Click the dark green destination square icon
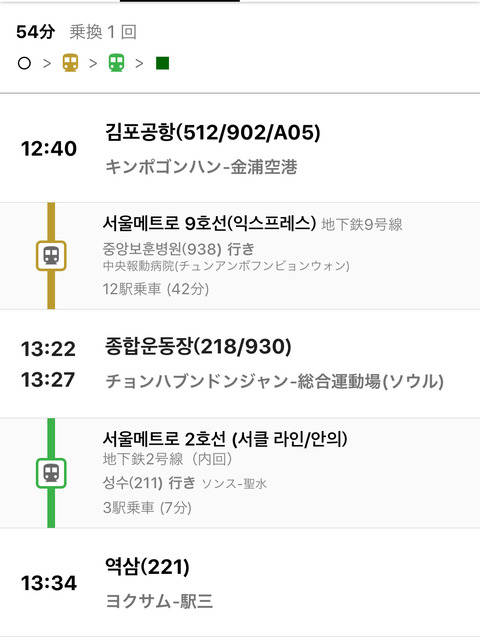480x637 pixels. tap(162, 63)
